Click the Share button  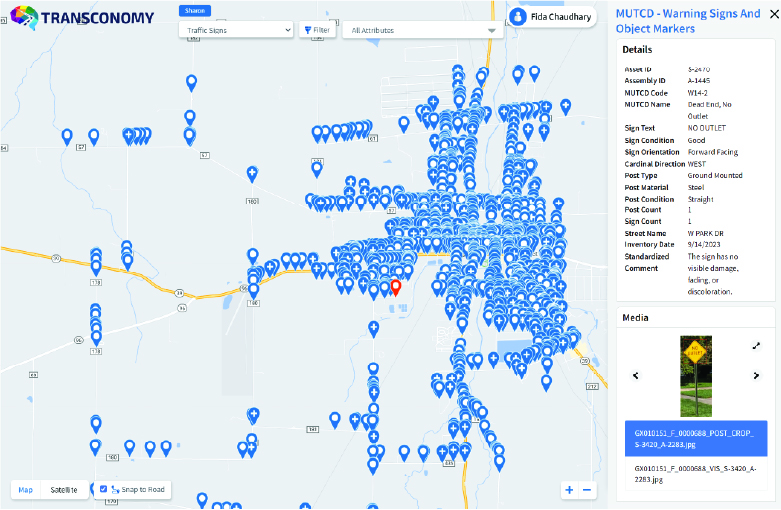point(195,10)
